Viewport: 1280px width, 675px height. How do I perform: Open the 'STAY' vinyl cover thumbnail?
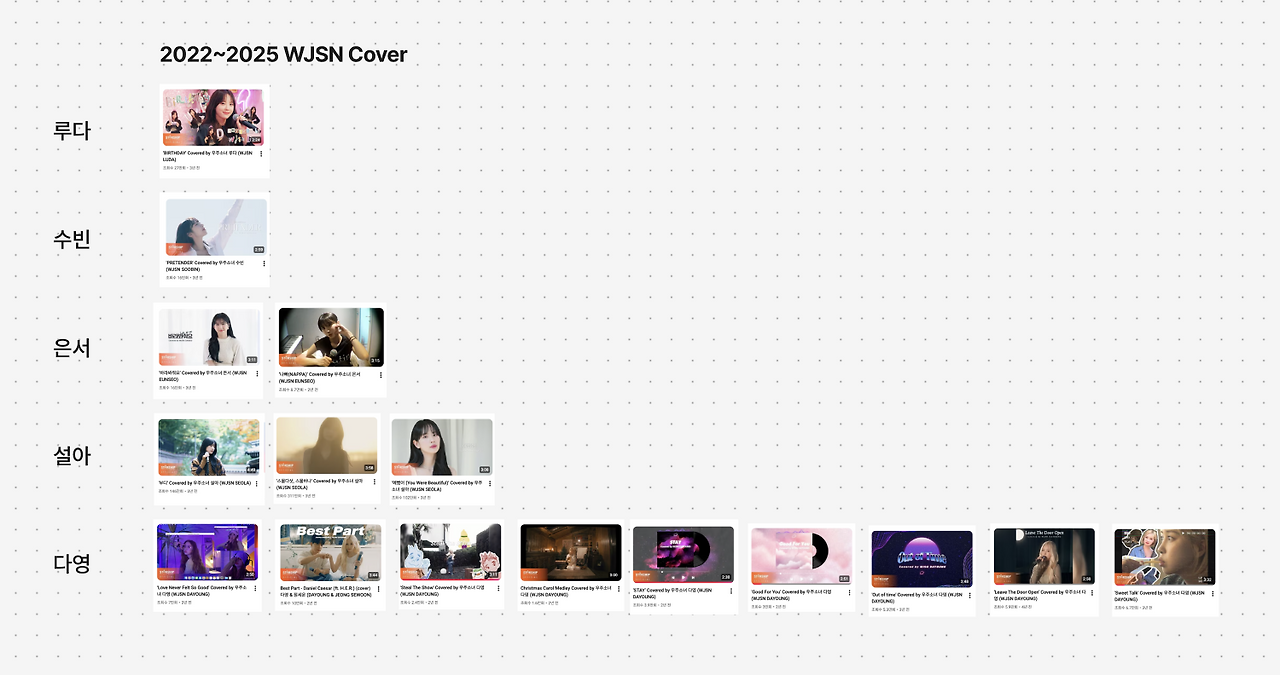tap(683, 555)
